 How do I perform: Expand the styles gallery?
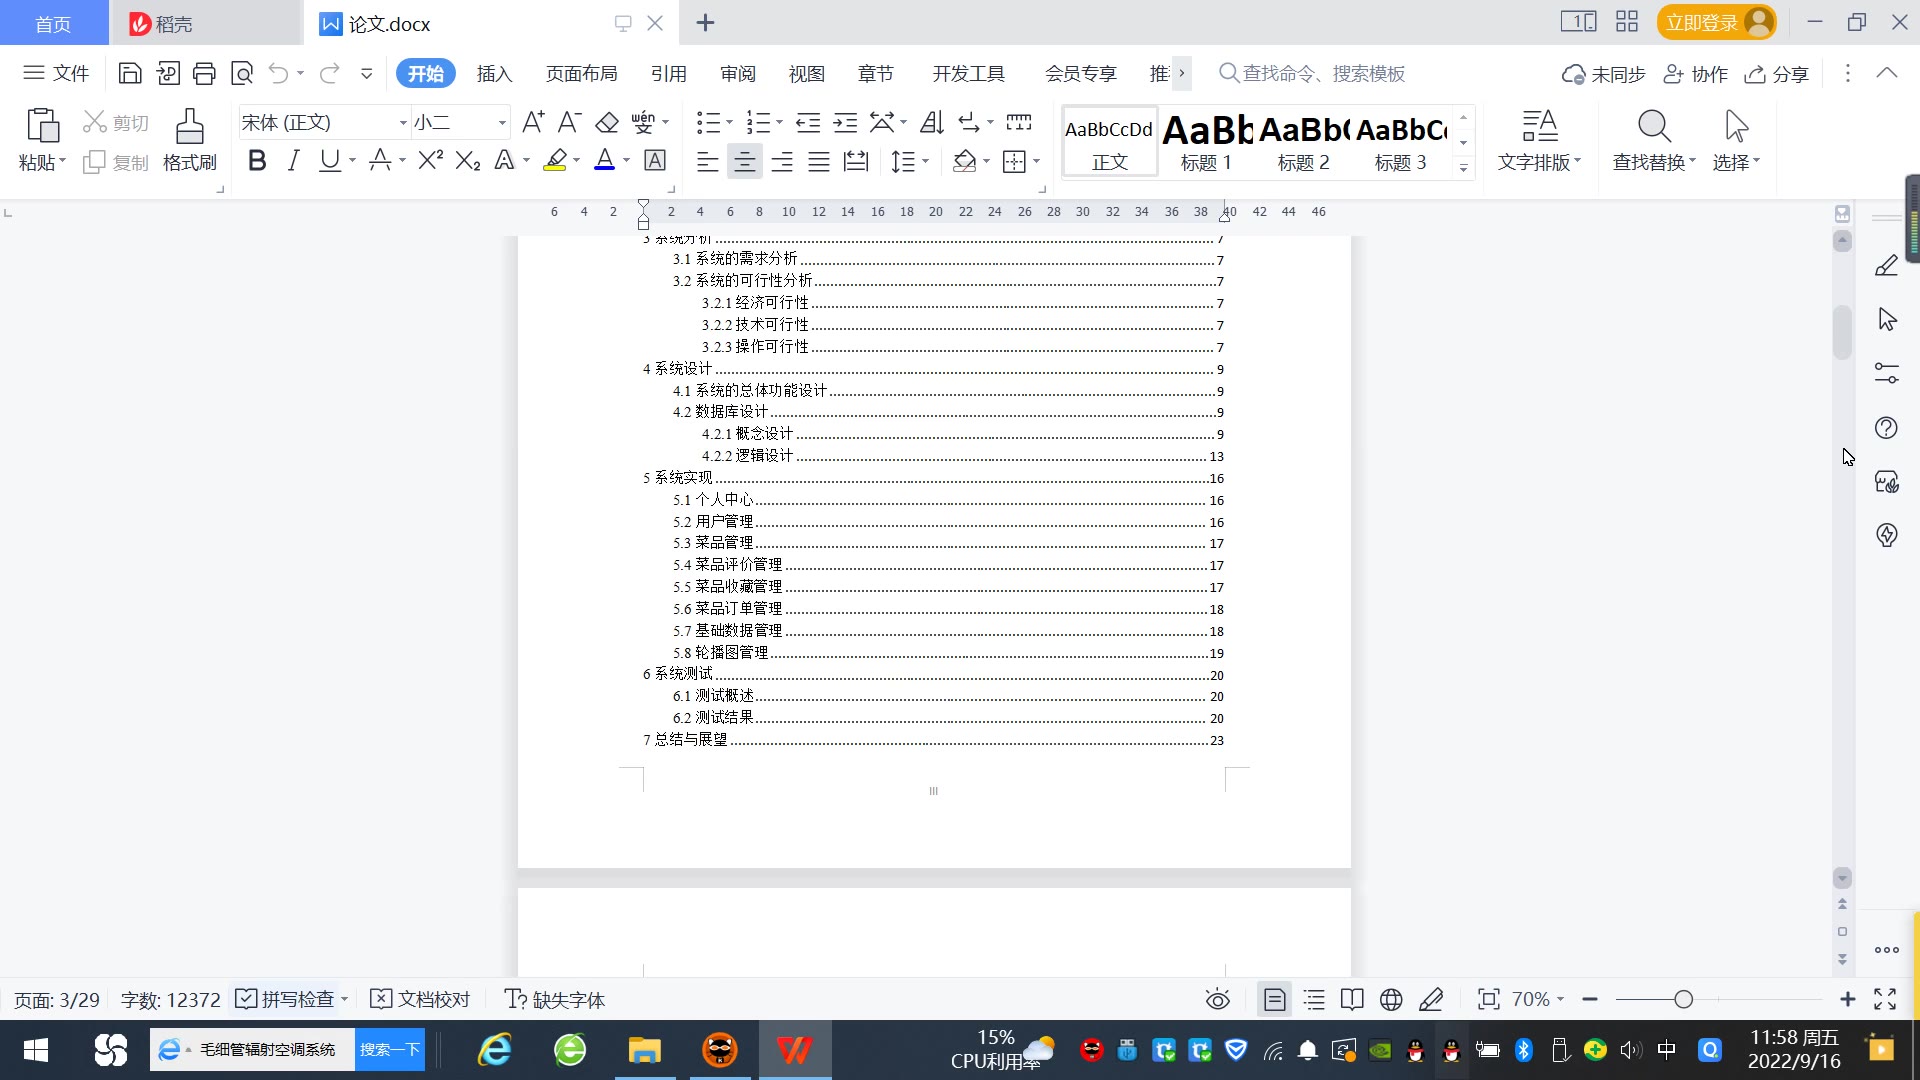pyautogui.click(x=1463, y=168)
